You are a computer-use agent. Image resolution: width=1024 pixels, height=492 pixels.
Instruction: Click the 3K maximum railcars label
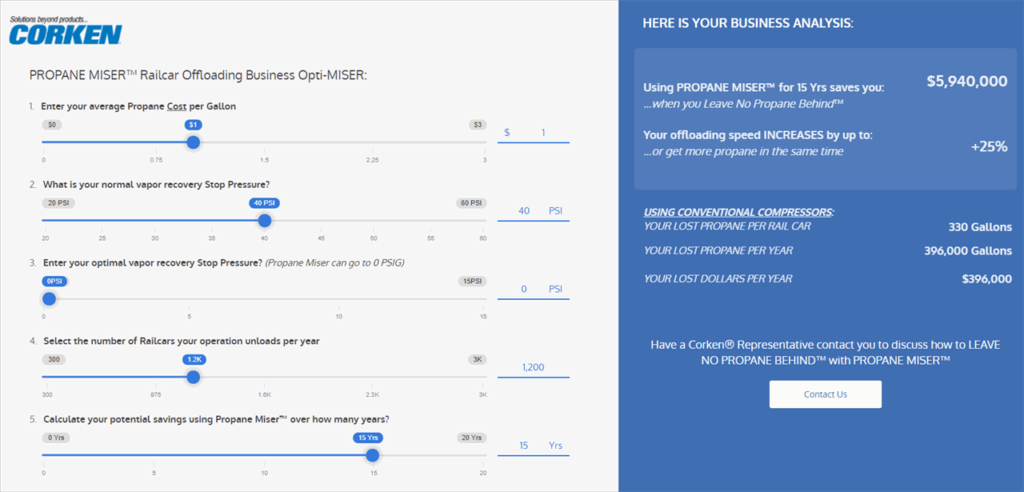477,359
